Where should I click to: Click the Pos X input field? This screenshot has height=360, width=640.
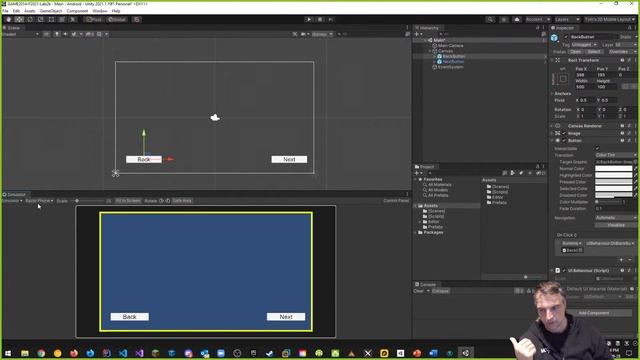point(584,75)
